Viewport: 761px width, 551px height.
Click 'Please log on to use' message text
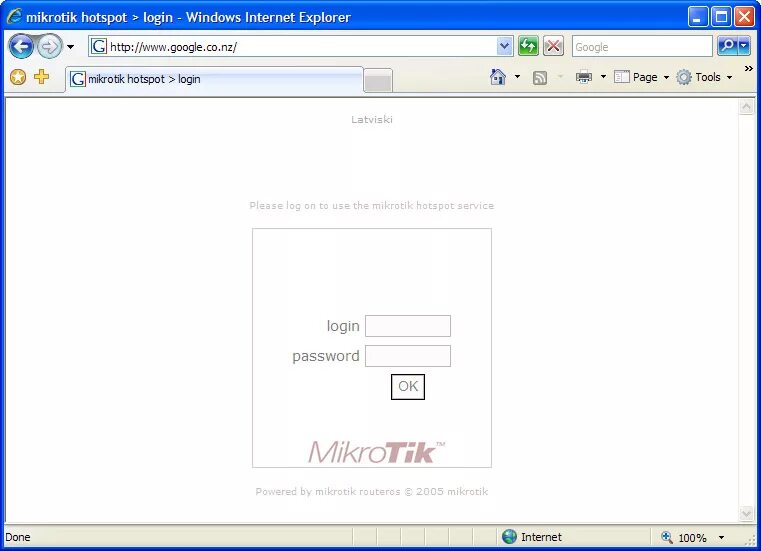(x=372, y=205)
